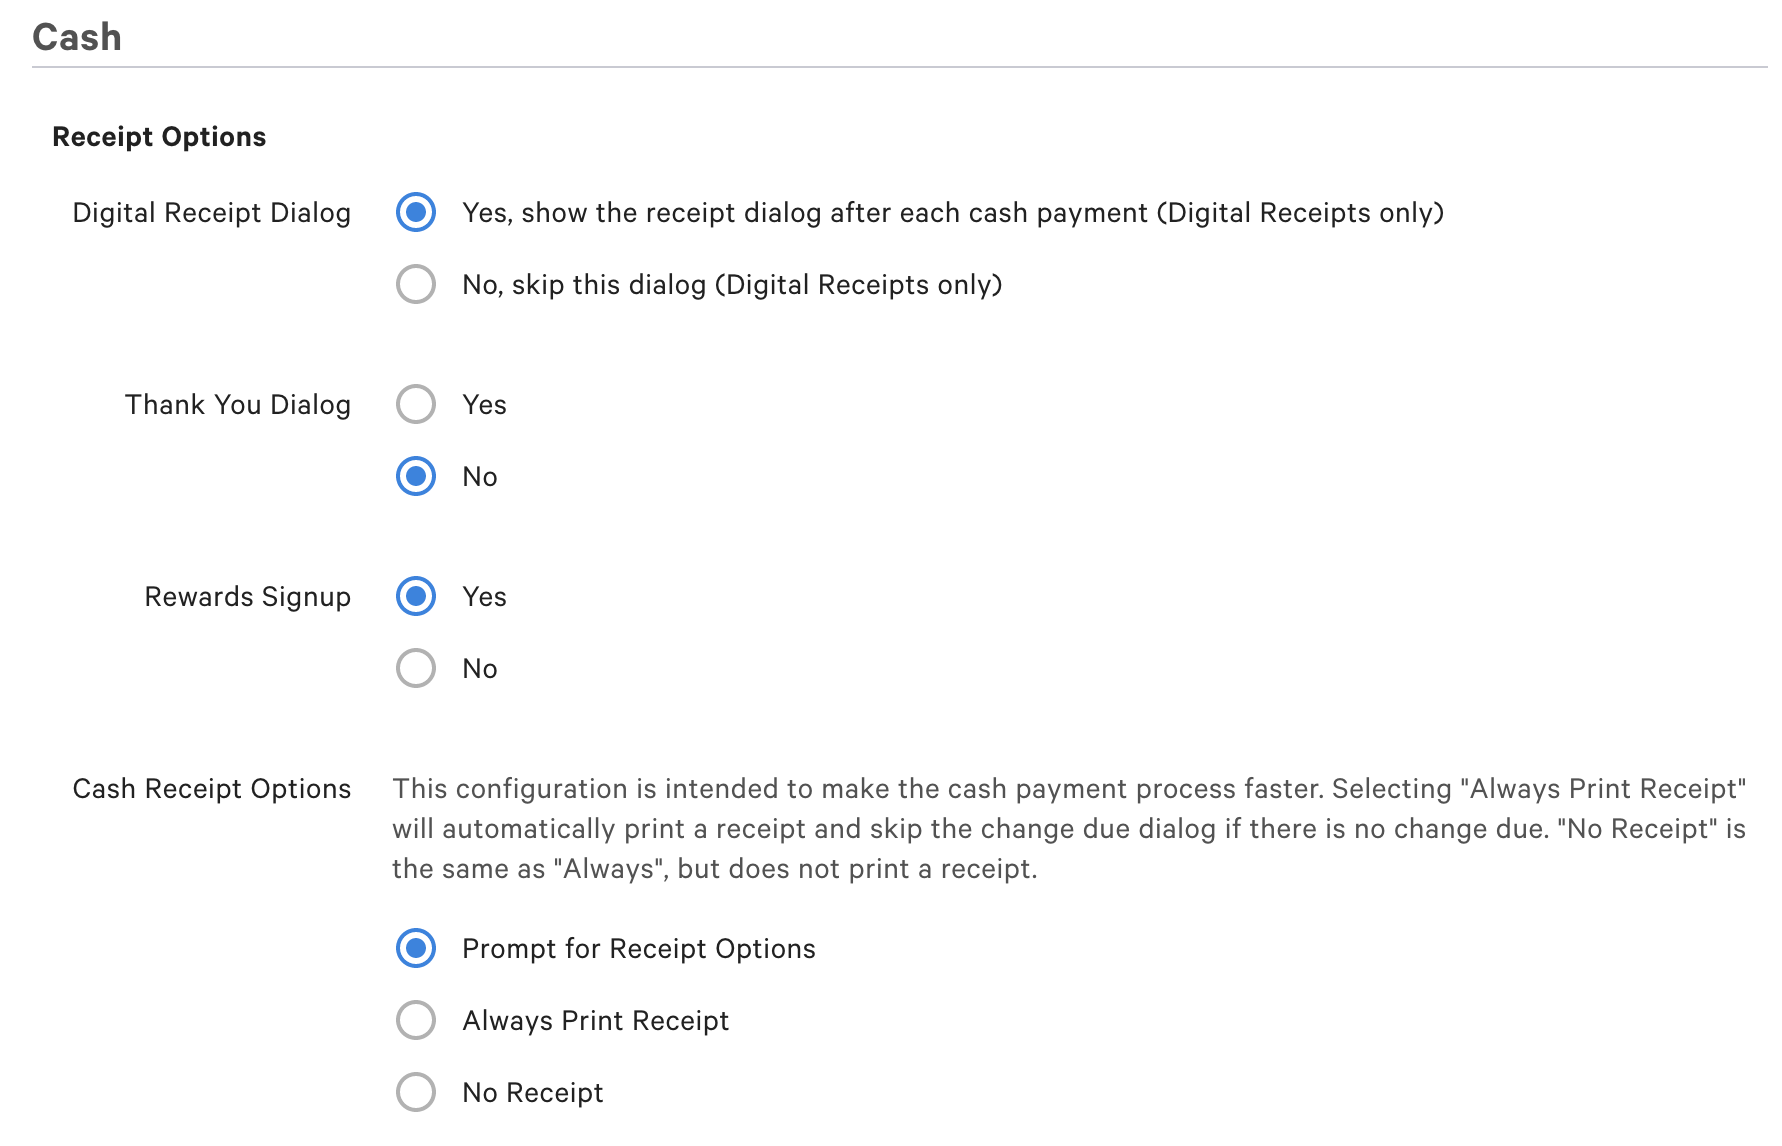1782x1146 pixels.
Task: Select the "Always Print Receipt" option
Action: click(415, 1020)
